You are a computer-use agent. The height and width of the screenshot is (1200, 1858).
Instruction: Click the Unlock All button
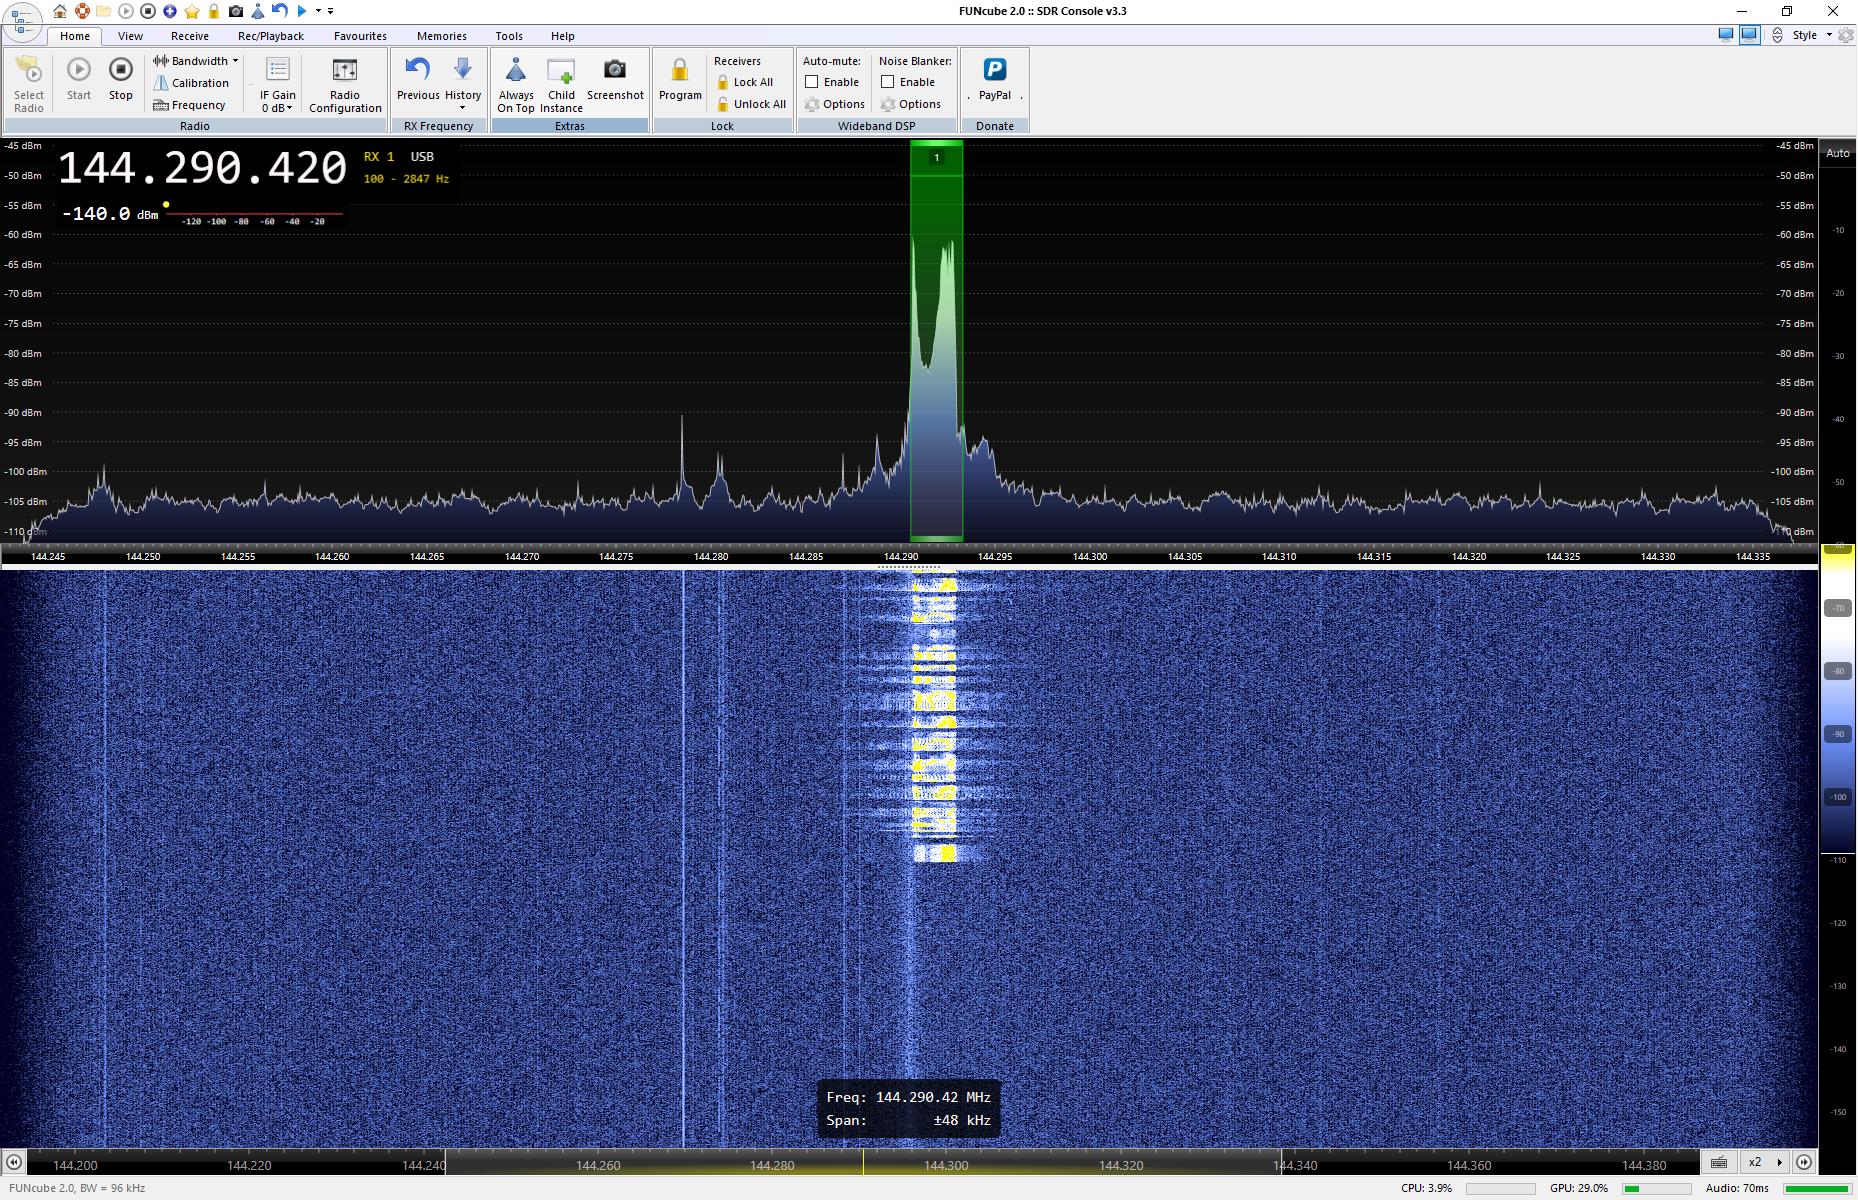(752, 104)
